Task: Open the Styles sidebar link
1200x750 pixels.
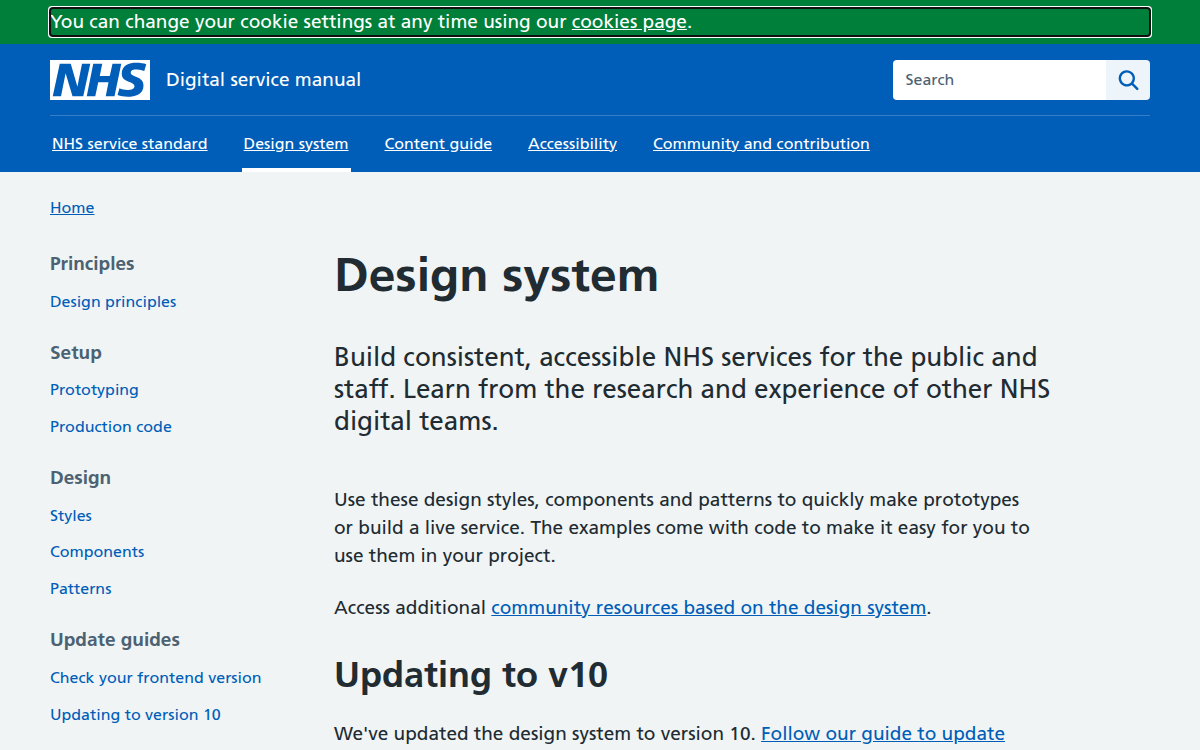Action: point(71,516)
